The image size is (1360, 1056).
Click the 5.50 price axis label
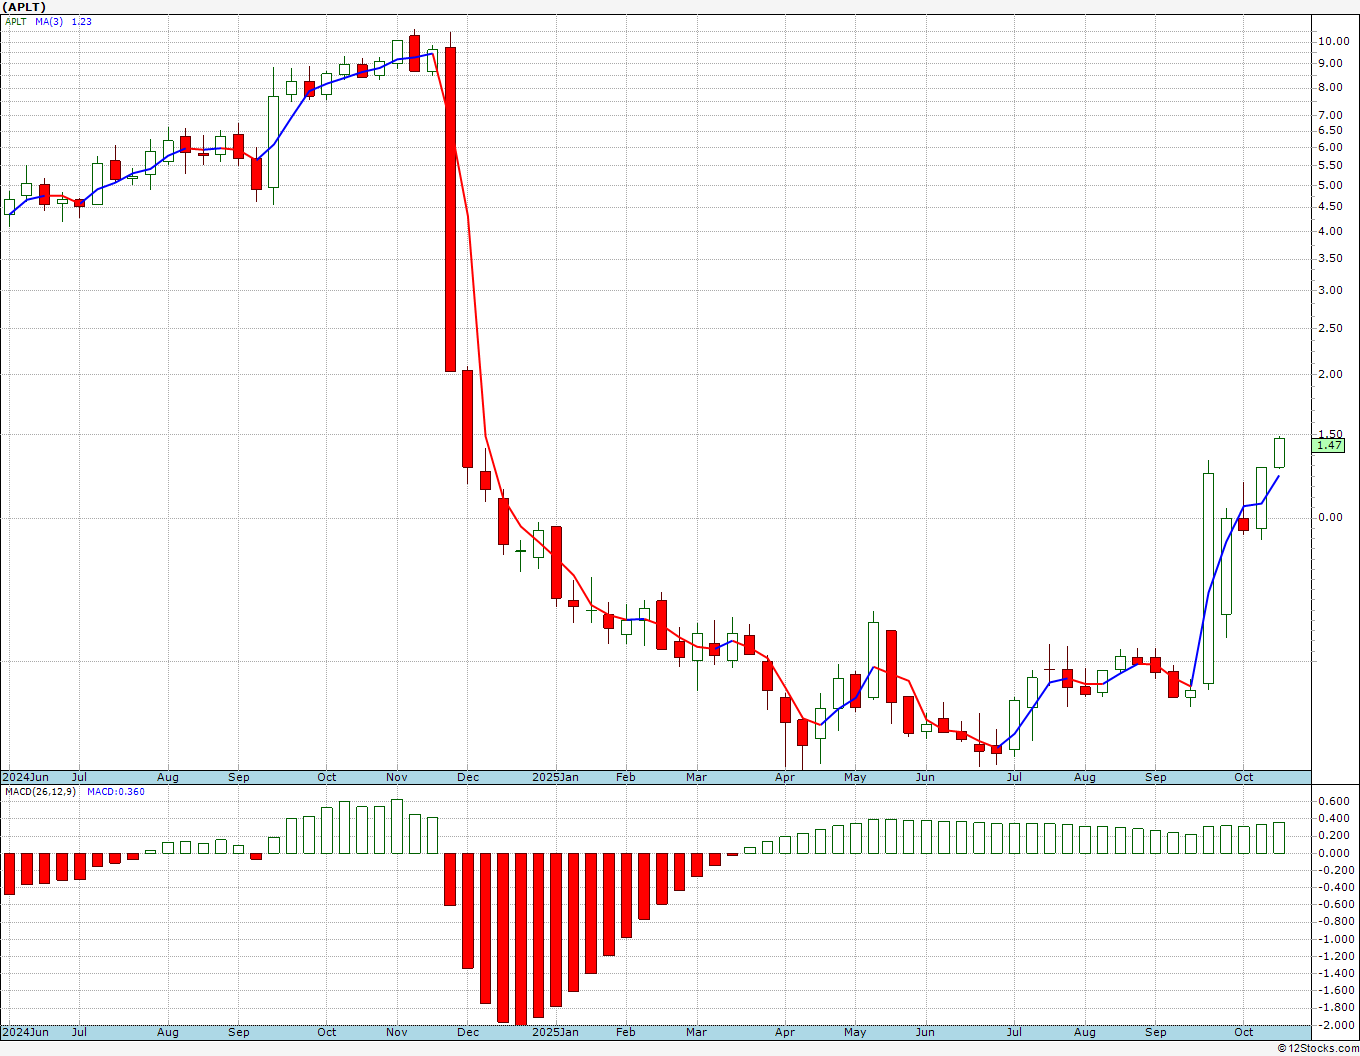tap(1331, 165)
